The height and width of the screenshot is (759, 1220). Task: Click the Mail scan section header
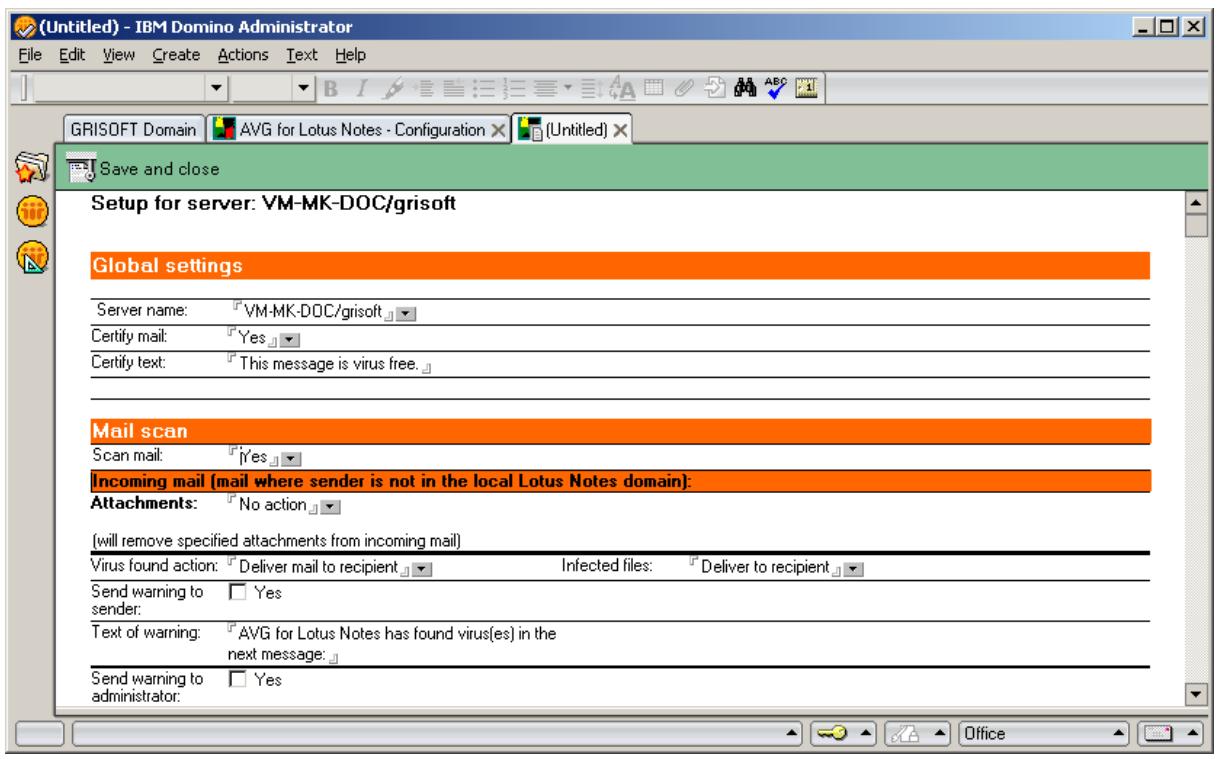click(x=620, y=433)
